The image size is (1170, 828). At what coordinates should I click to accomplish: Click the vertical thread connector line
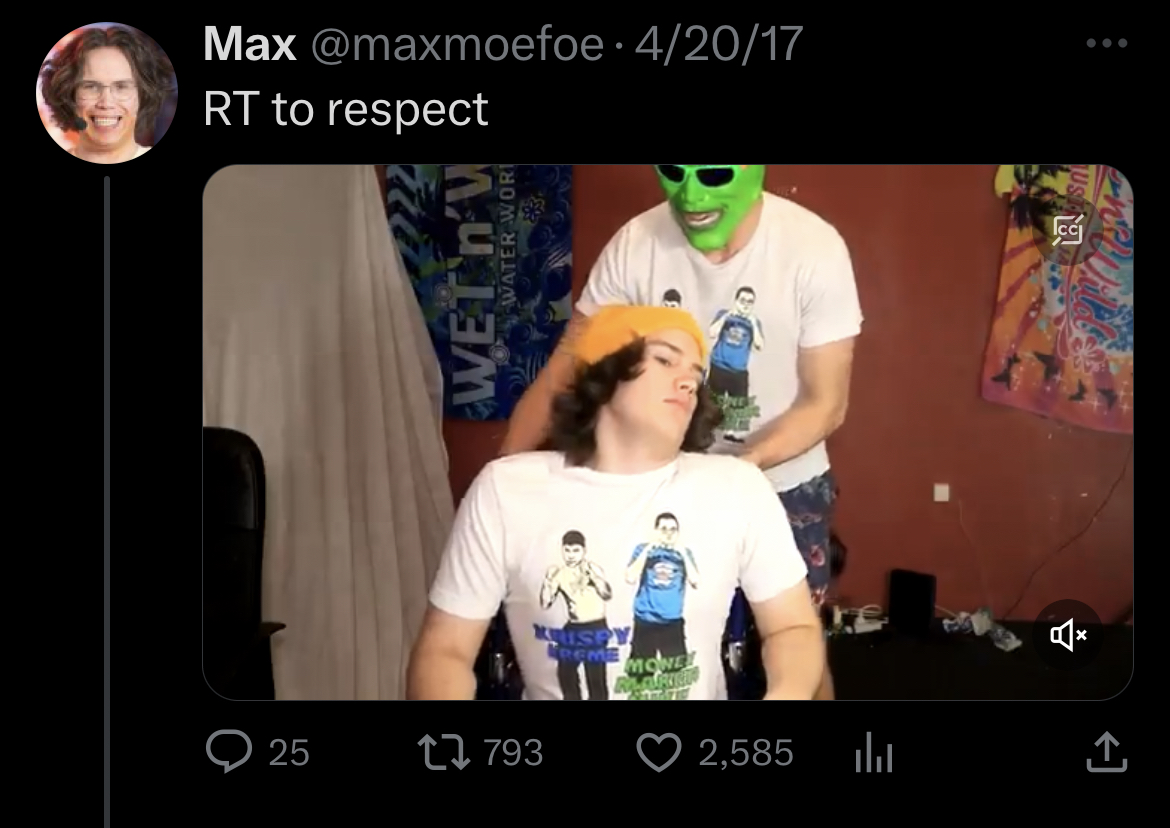107,502
